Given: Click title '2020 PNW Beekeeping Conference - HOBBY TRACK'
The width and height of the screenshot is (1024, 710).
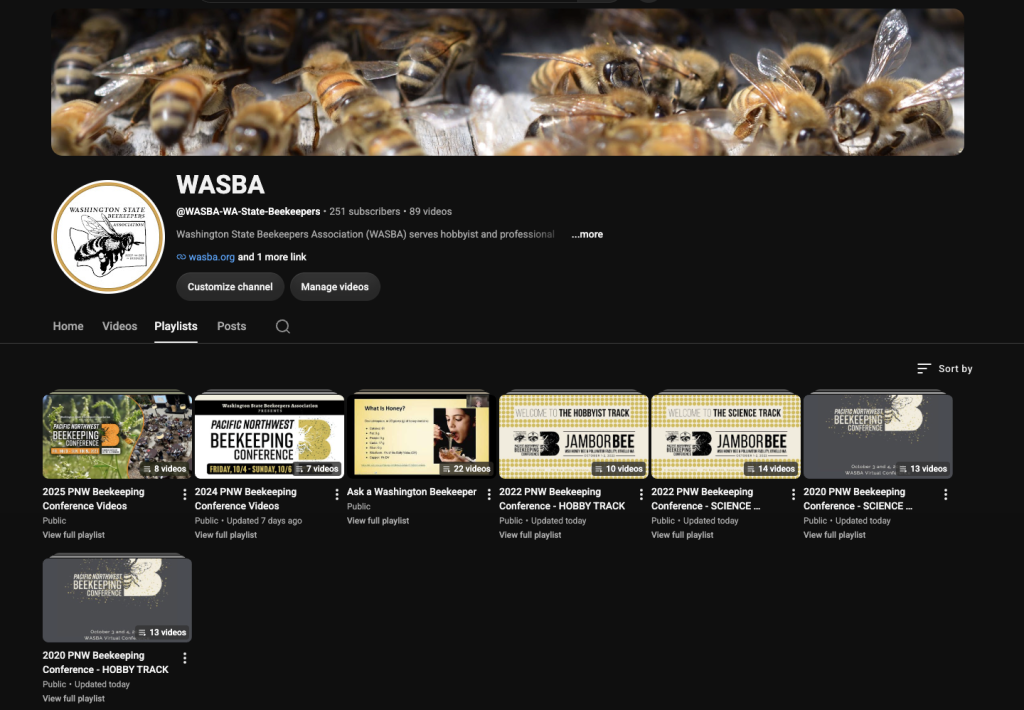Looking at the screenshot, I should click(x=106, y=662).
